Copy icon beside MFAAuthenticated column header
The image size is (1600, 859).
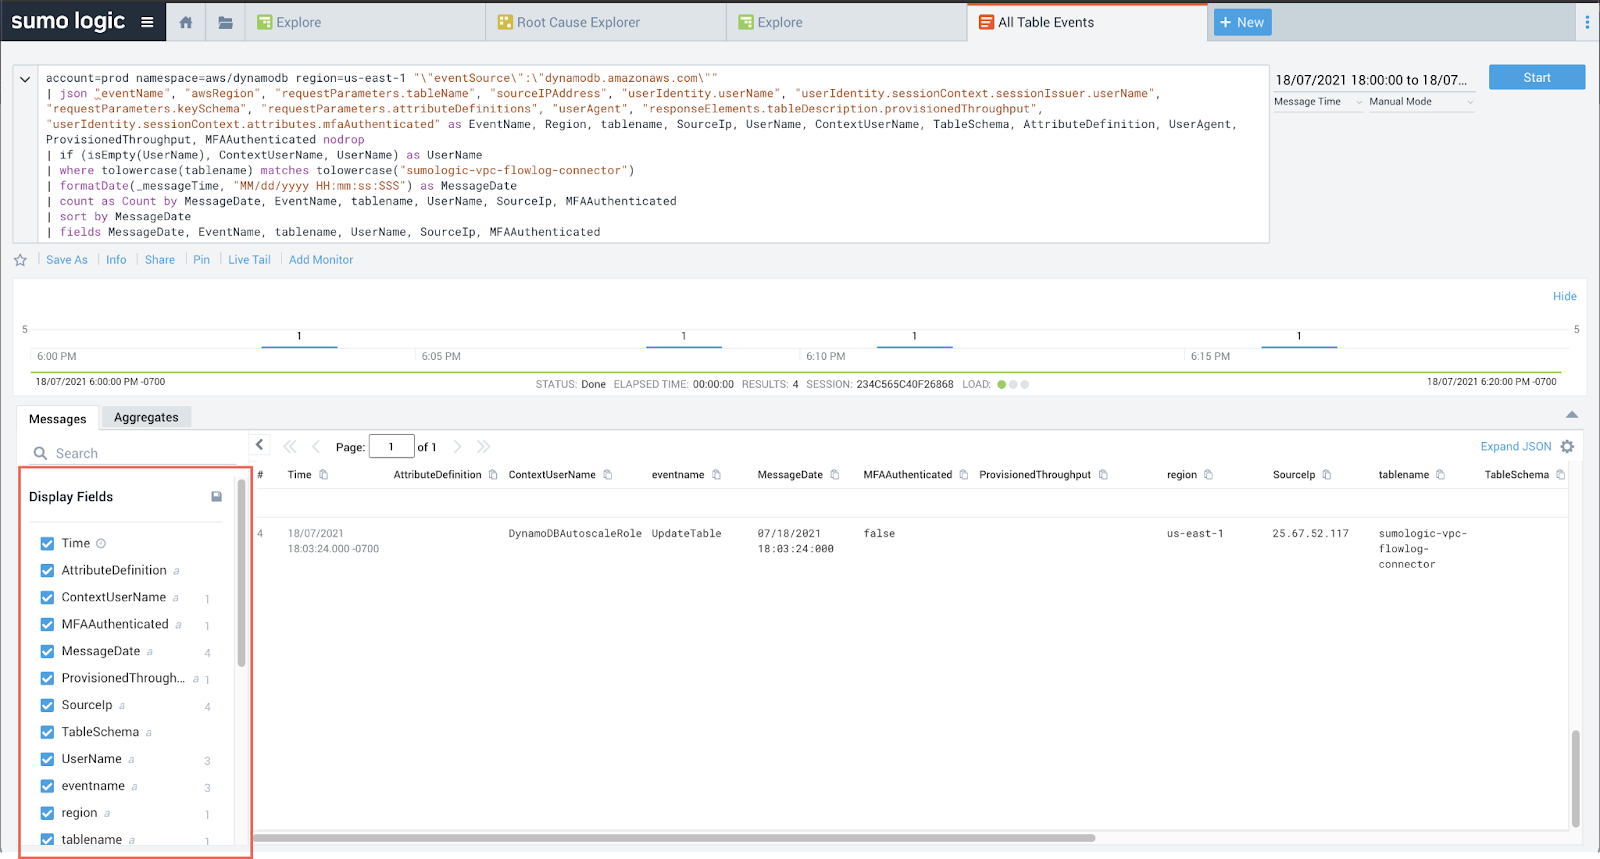tap(964, 475)
